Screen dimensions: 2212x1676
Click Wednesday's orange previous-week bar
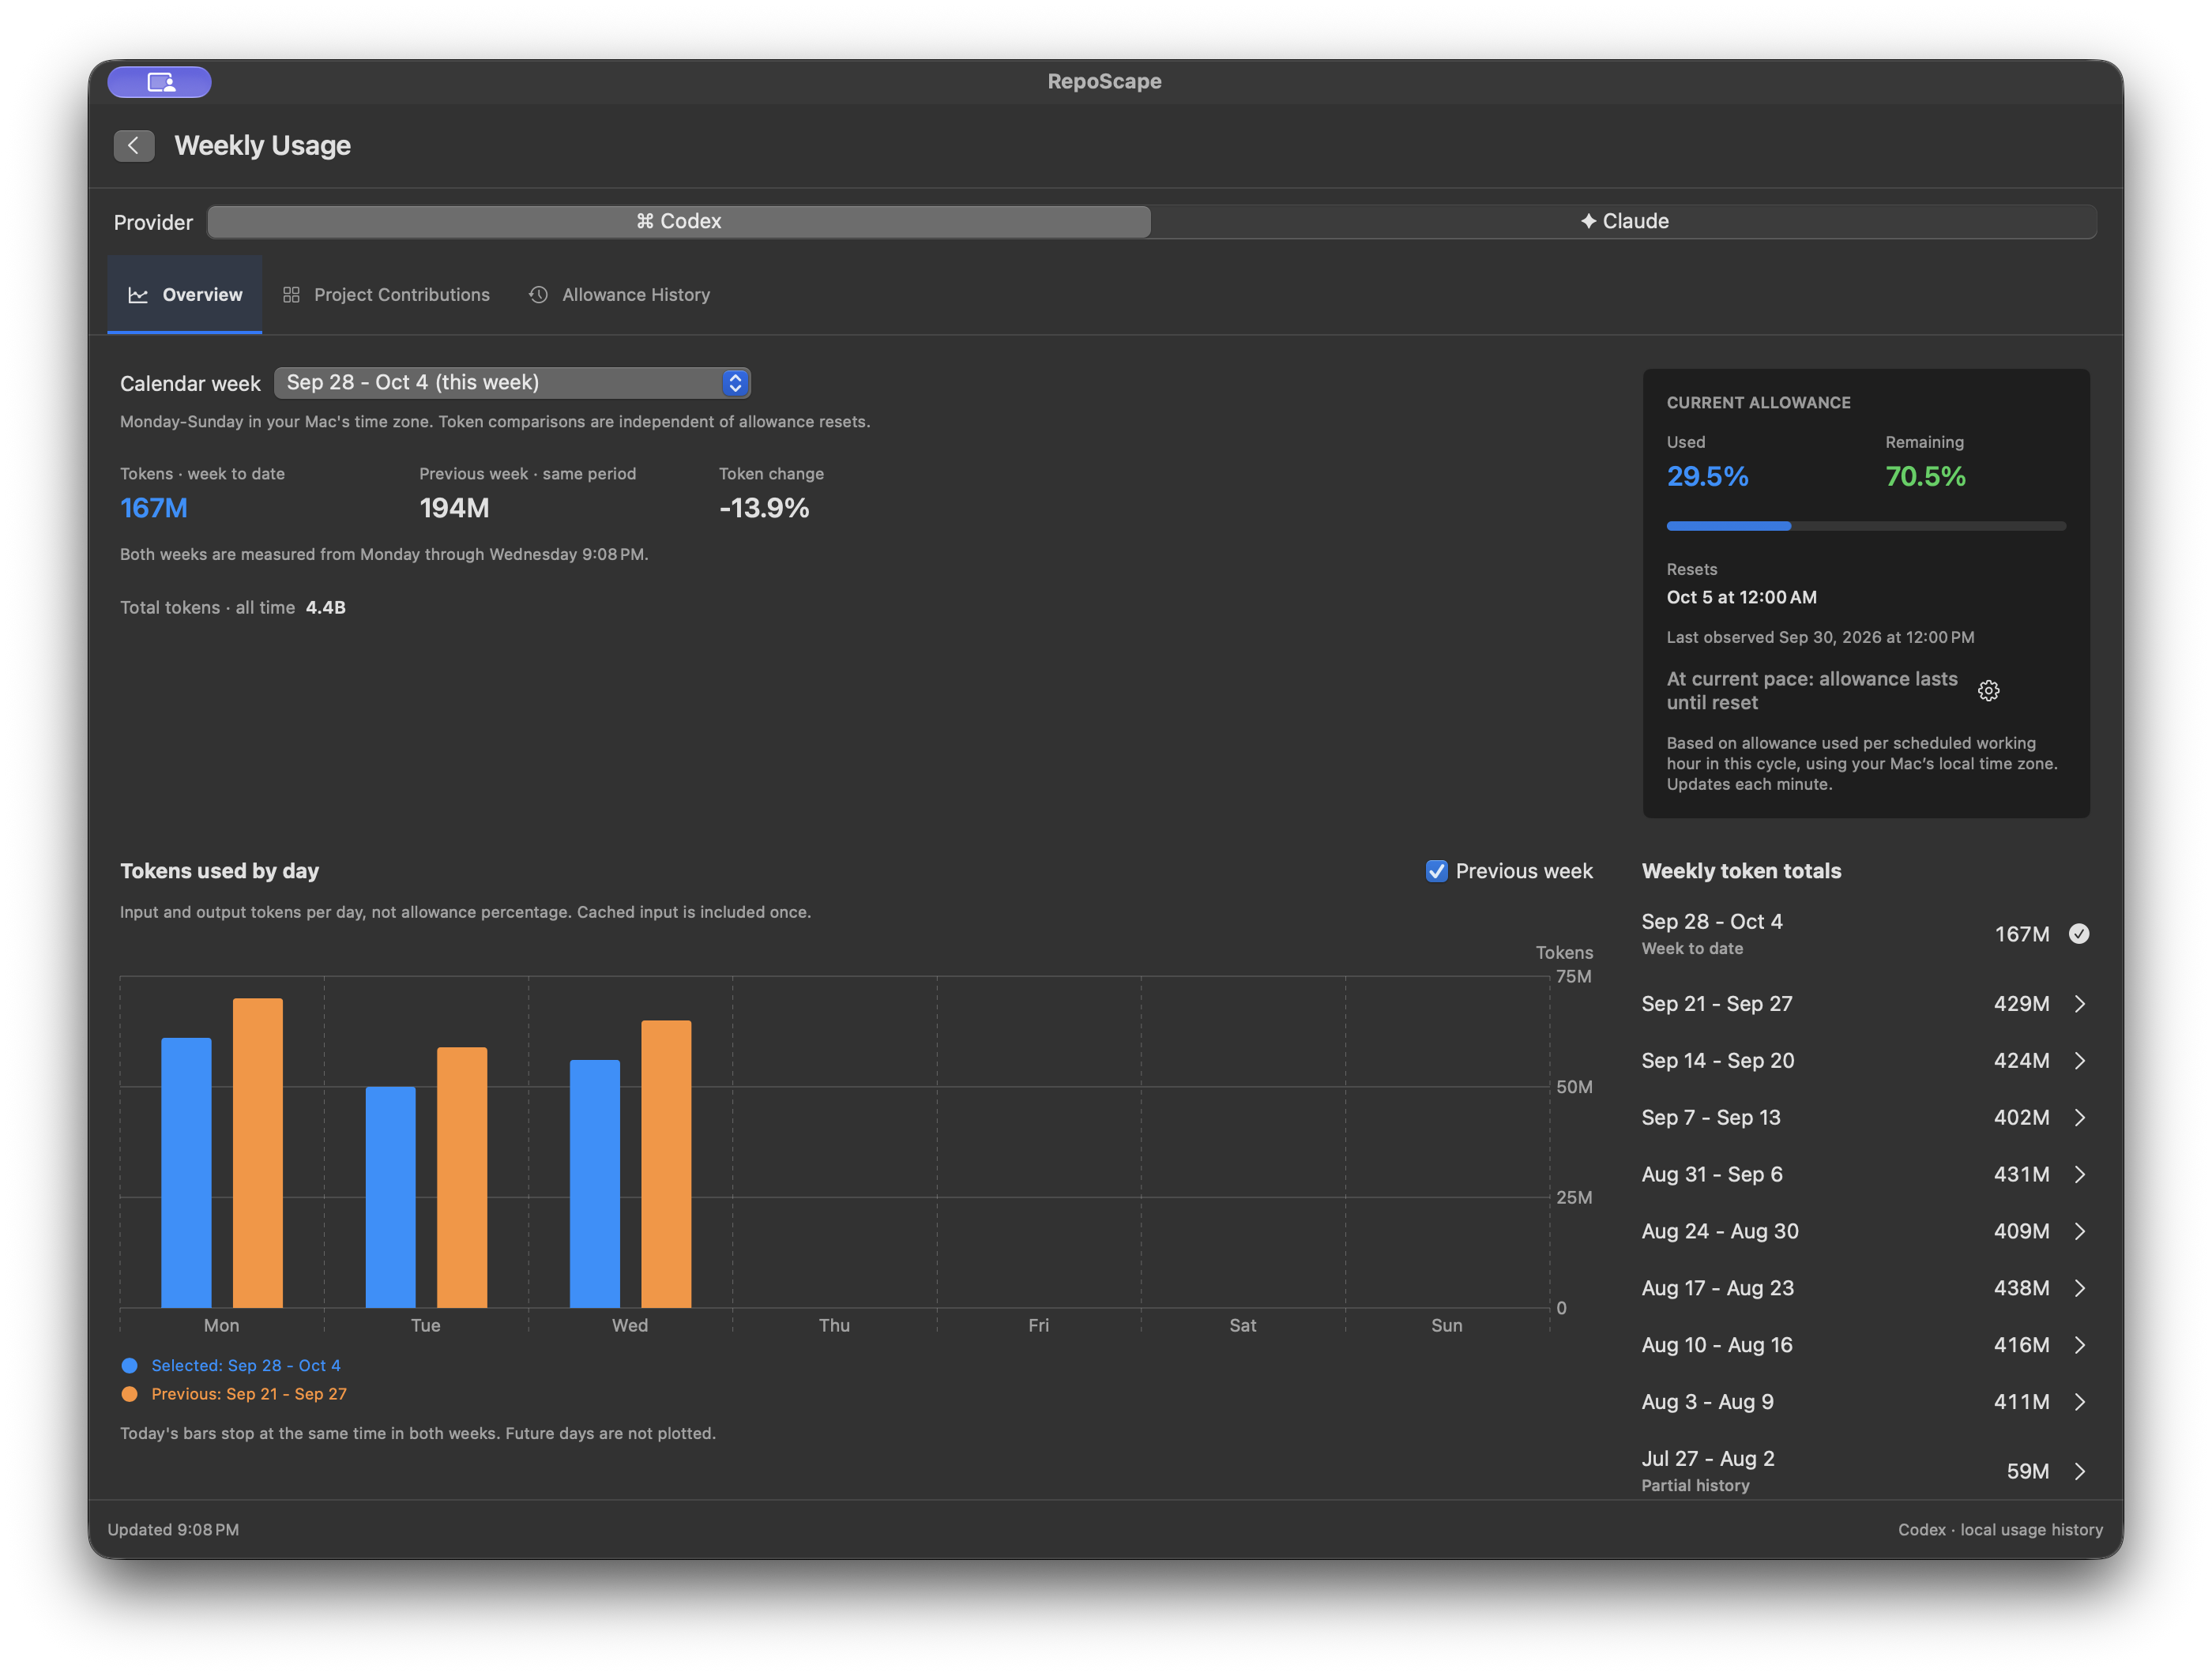[x=666, y=1164]
